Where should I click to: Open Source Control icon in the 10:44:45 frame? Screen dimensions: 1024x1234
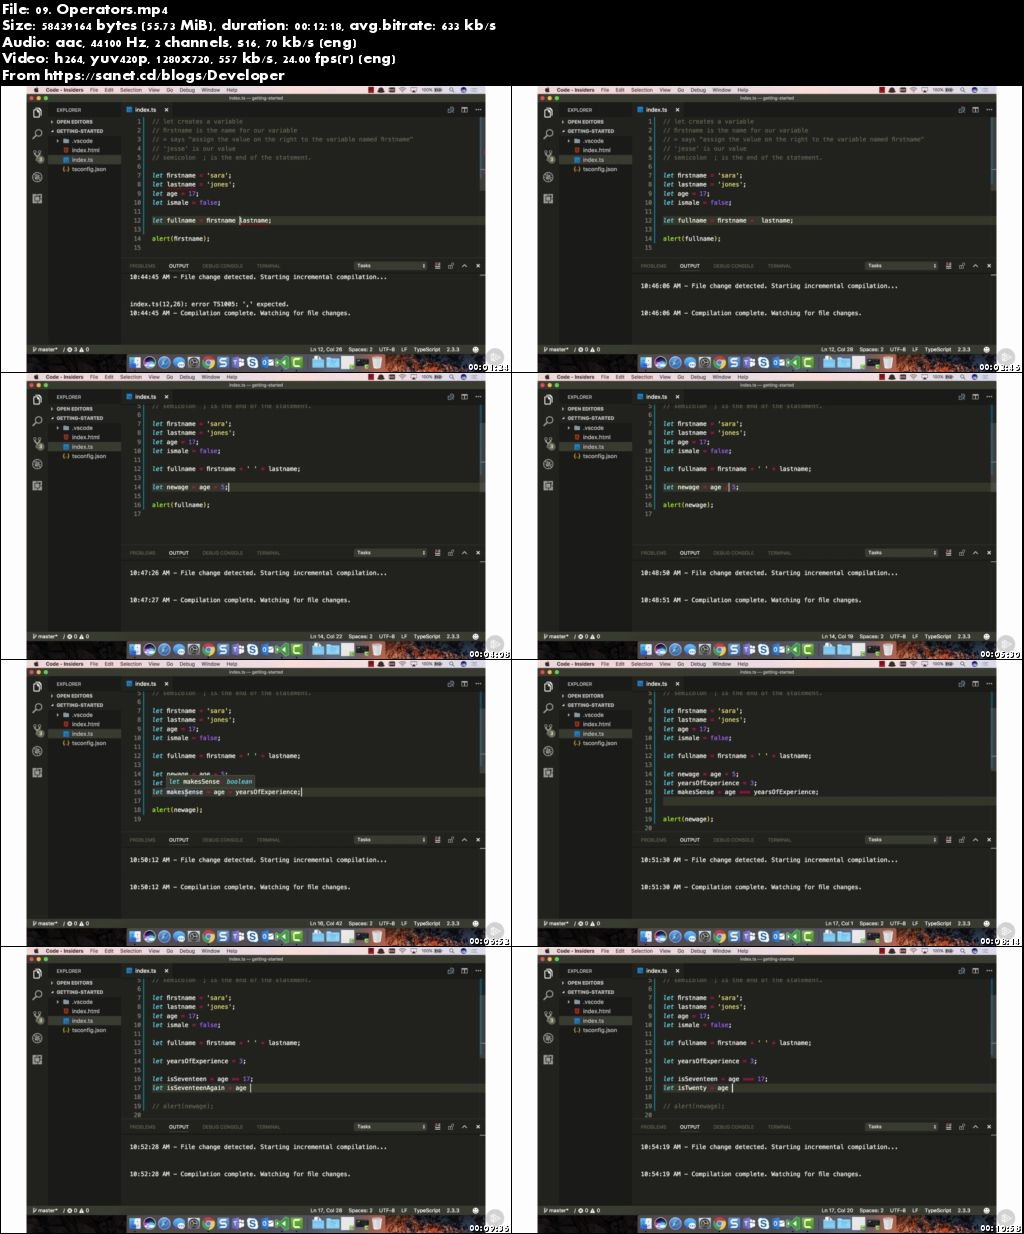pyautogui.click(x=38, y=156)
